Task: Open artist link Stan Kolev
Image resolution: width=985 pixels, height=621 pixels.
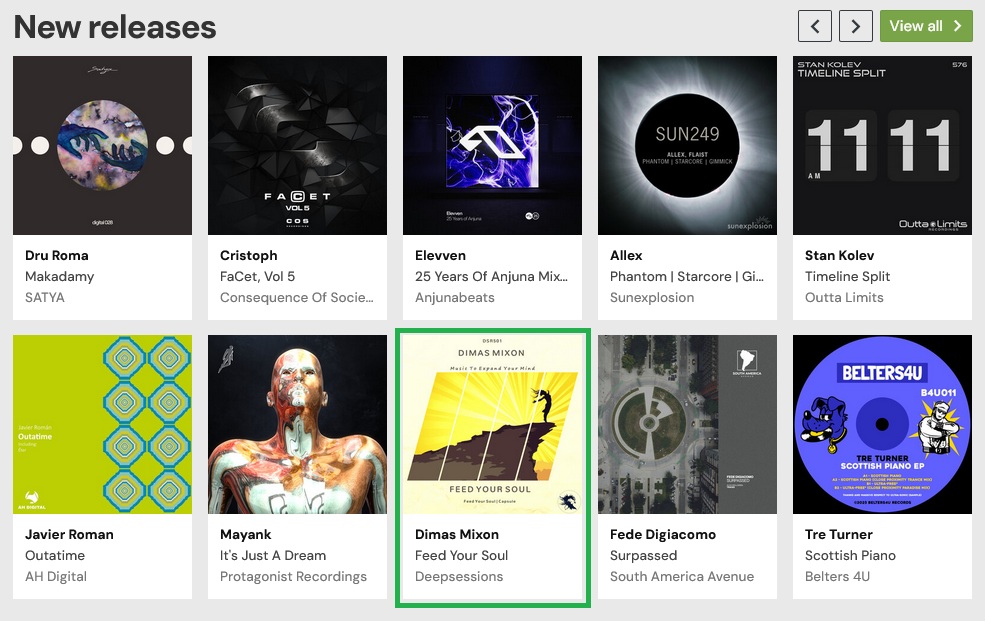Action: click(x=839, y=256)
